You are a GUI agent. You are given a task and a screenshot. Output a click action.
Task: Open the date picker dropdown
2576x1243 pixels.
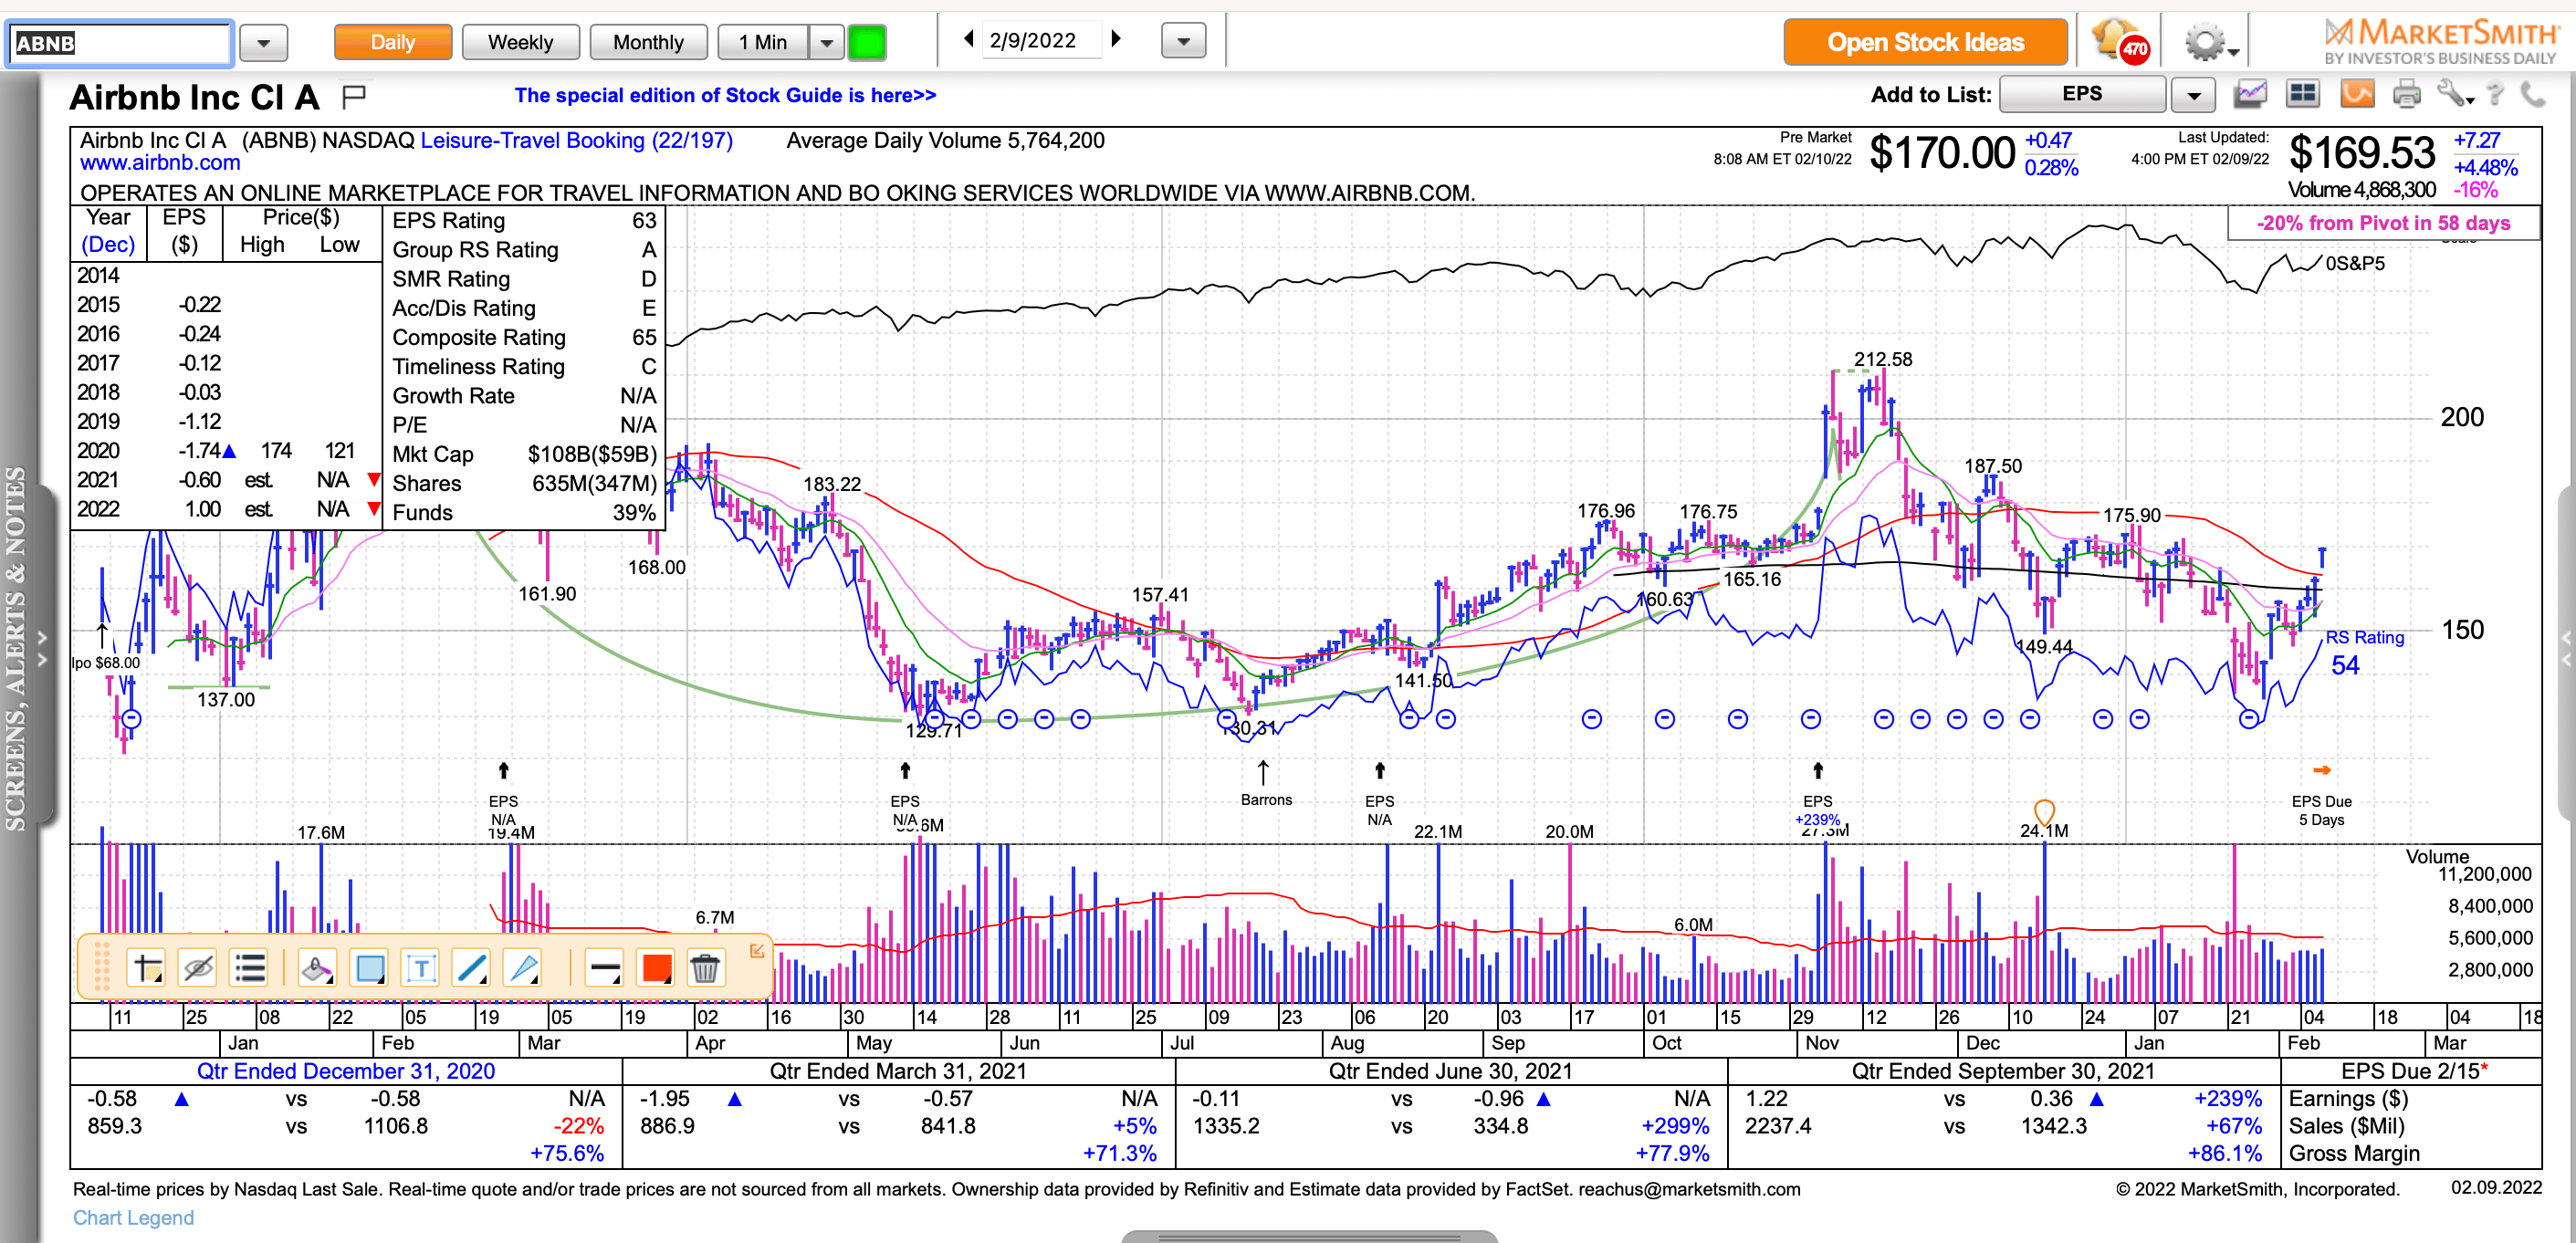click(x=1183, y=42)
